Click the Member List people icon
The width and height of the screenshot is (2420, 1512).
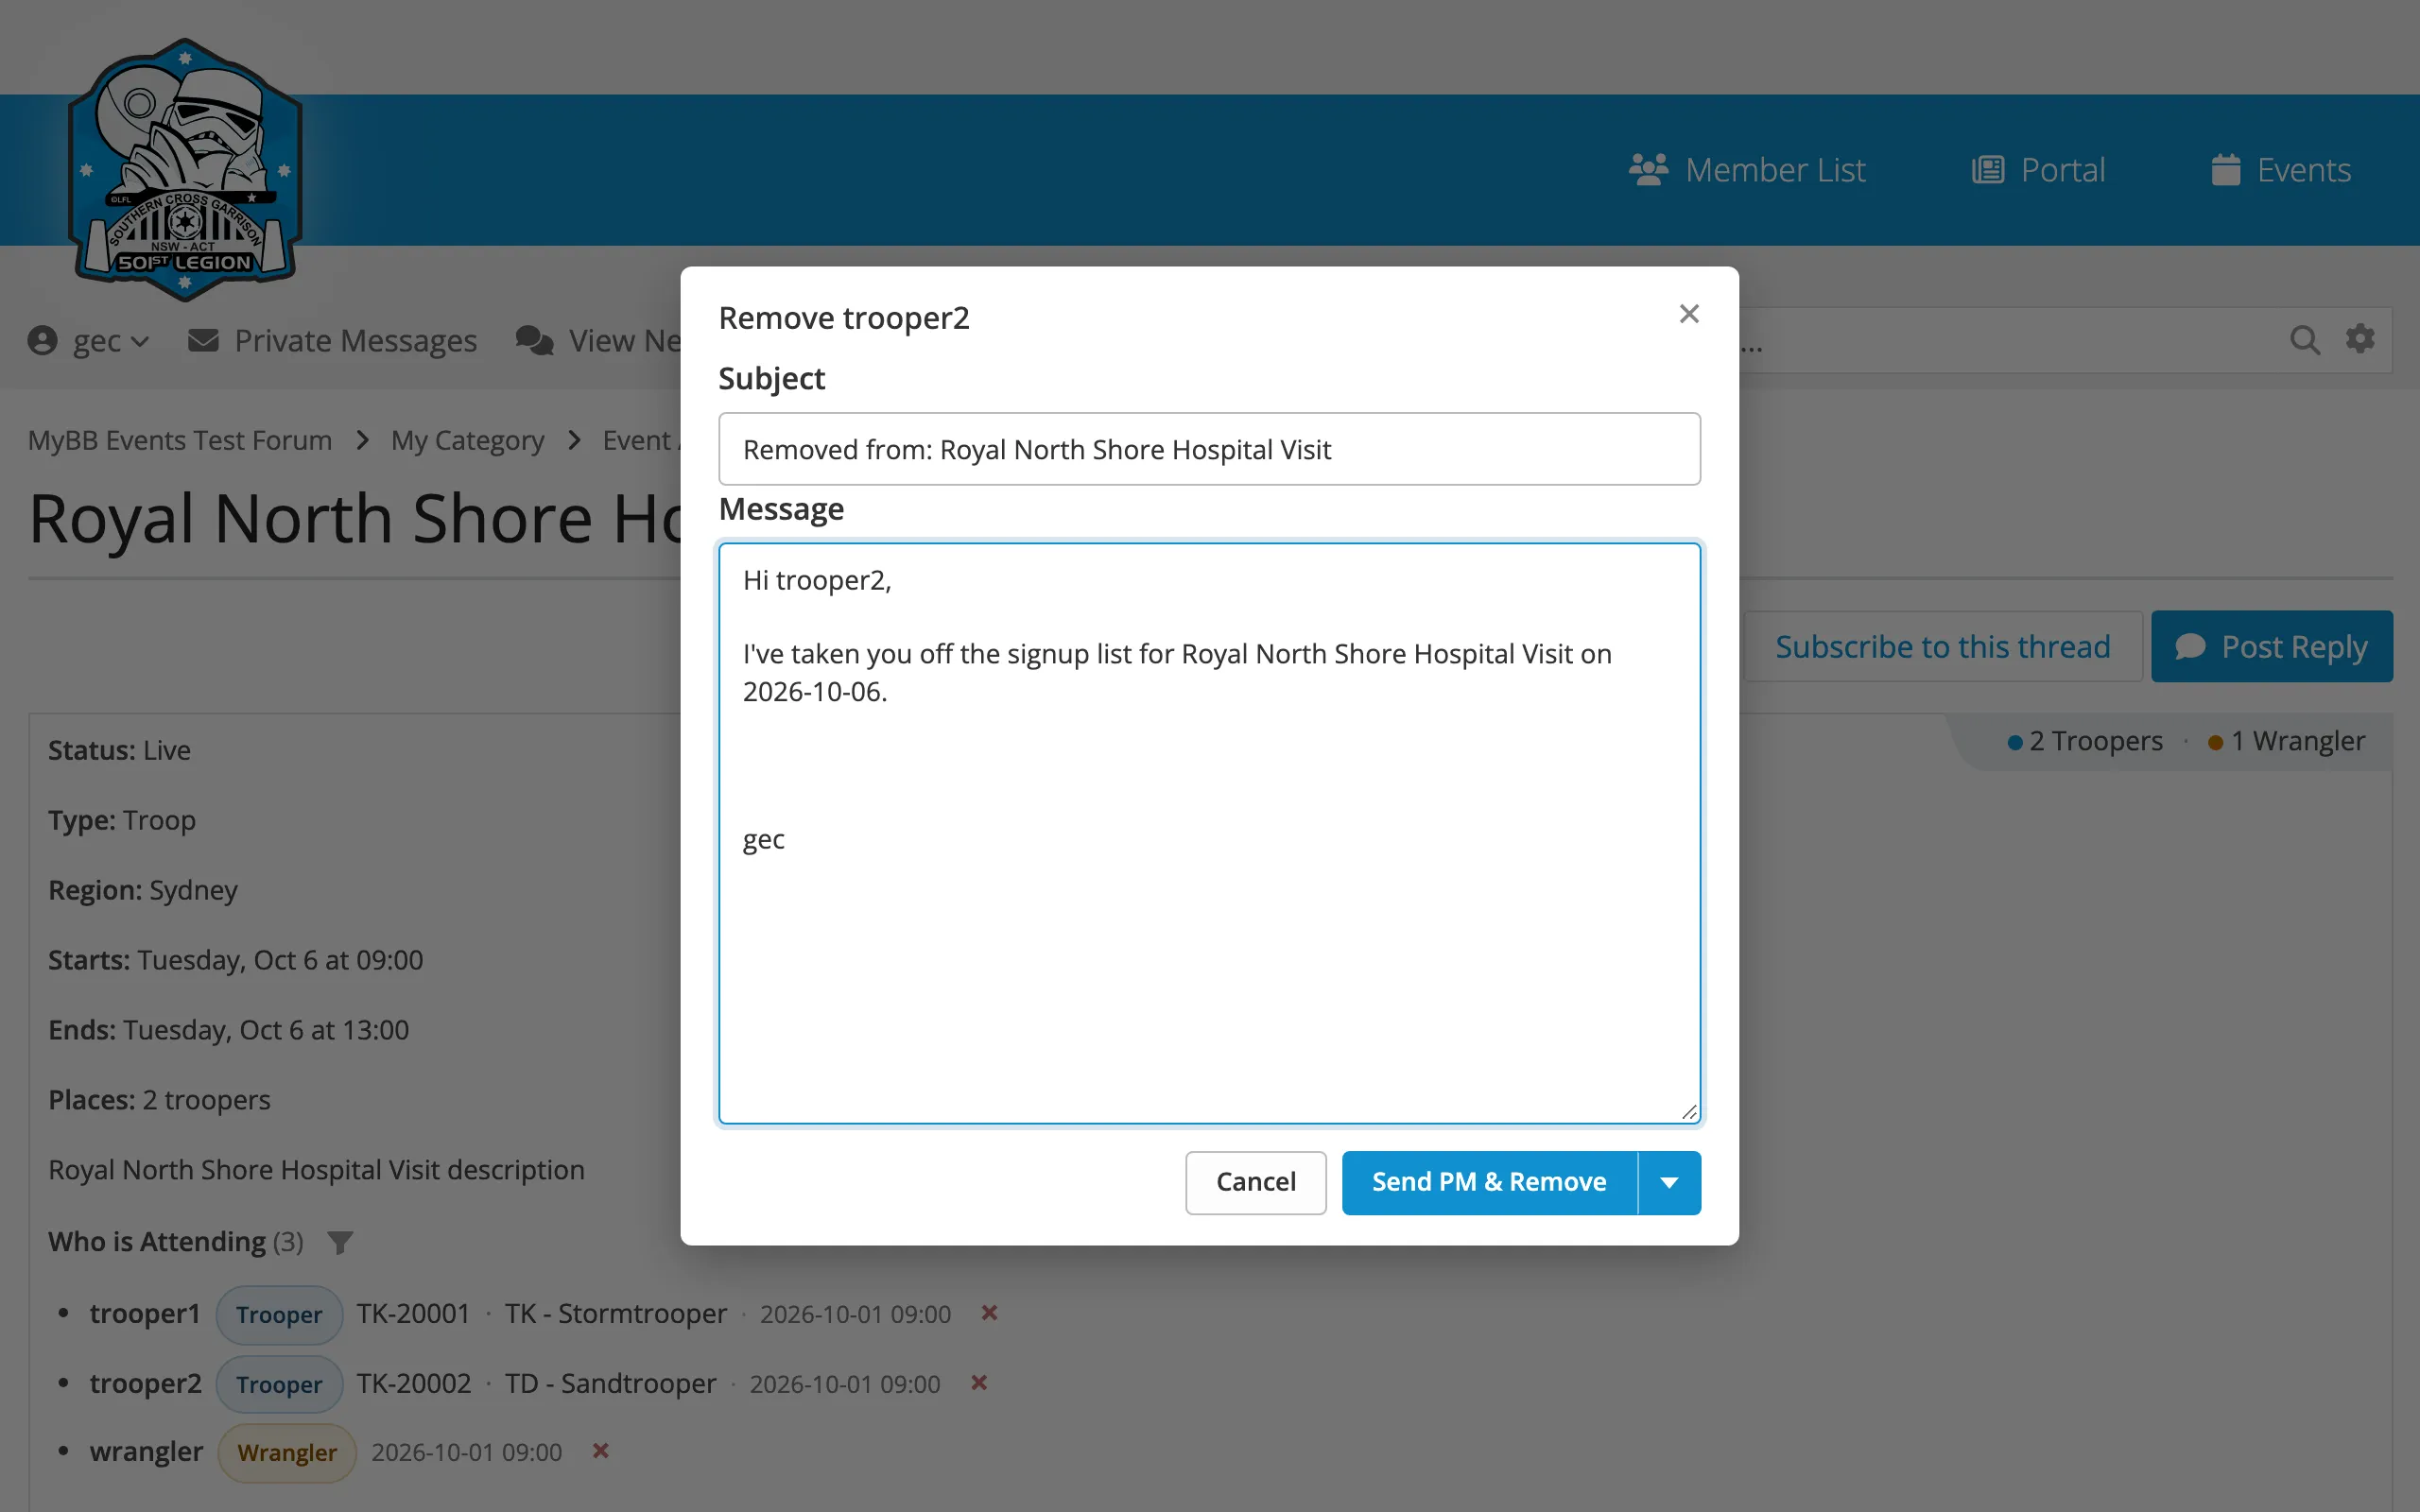(1649, 170)
